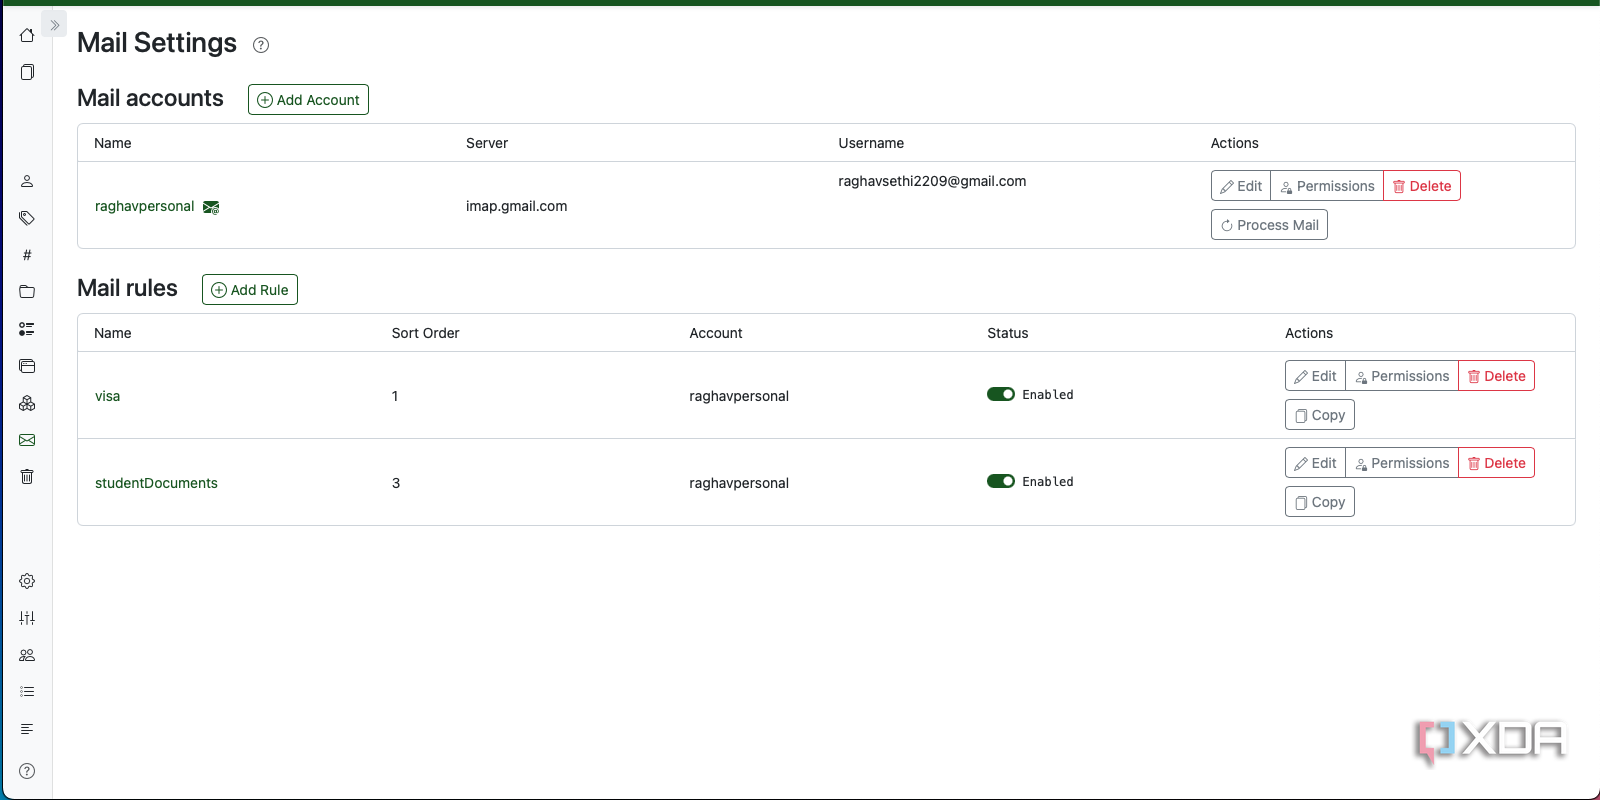Open the trash icon in sidebar
The height and width of the screenshot is (800, 1600).
click(27, 477)
